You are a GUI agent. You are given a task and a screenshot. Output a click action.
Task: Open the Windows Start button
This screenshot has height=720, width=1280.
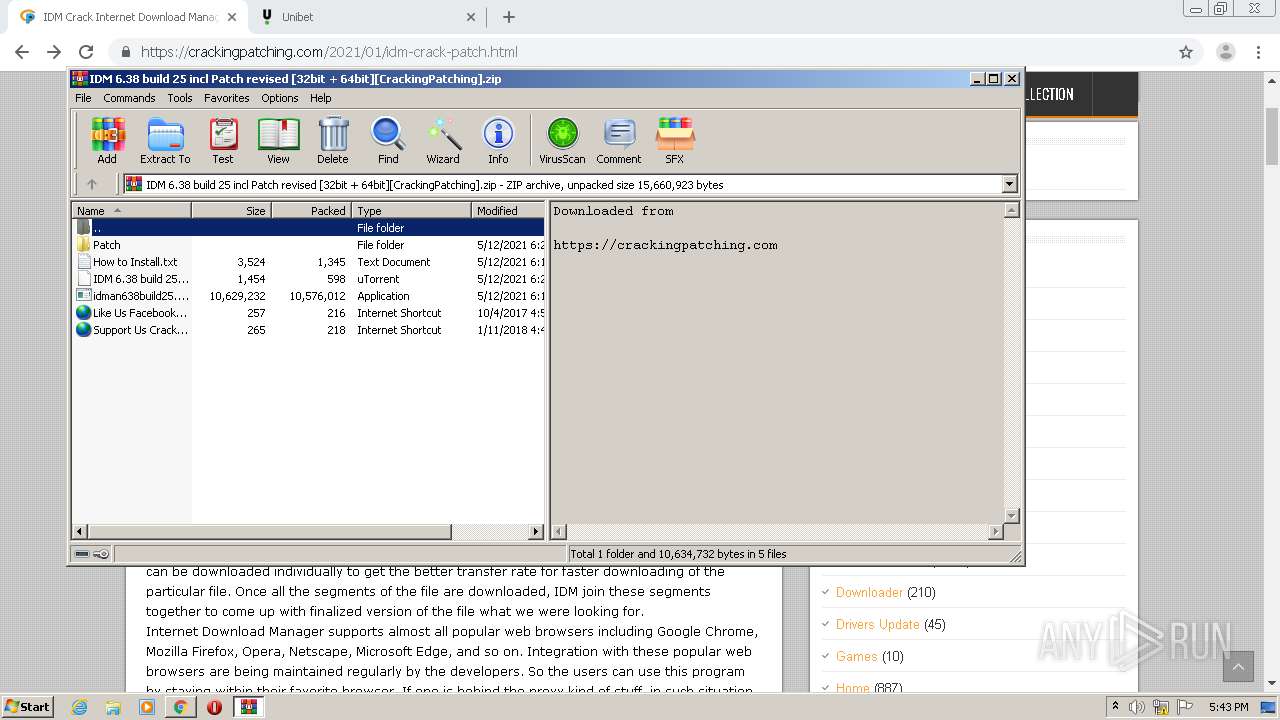[x=28, y=706]
